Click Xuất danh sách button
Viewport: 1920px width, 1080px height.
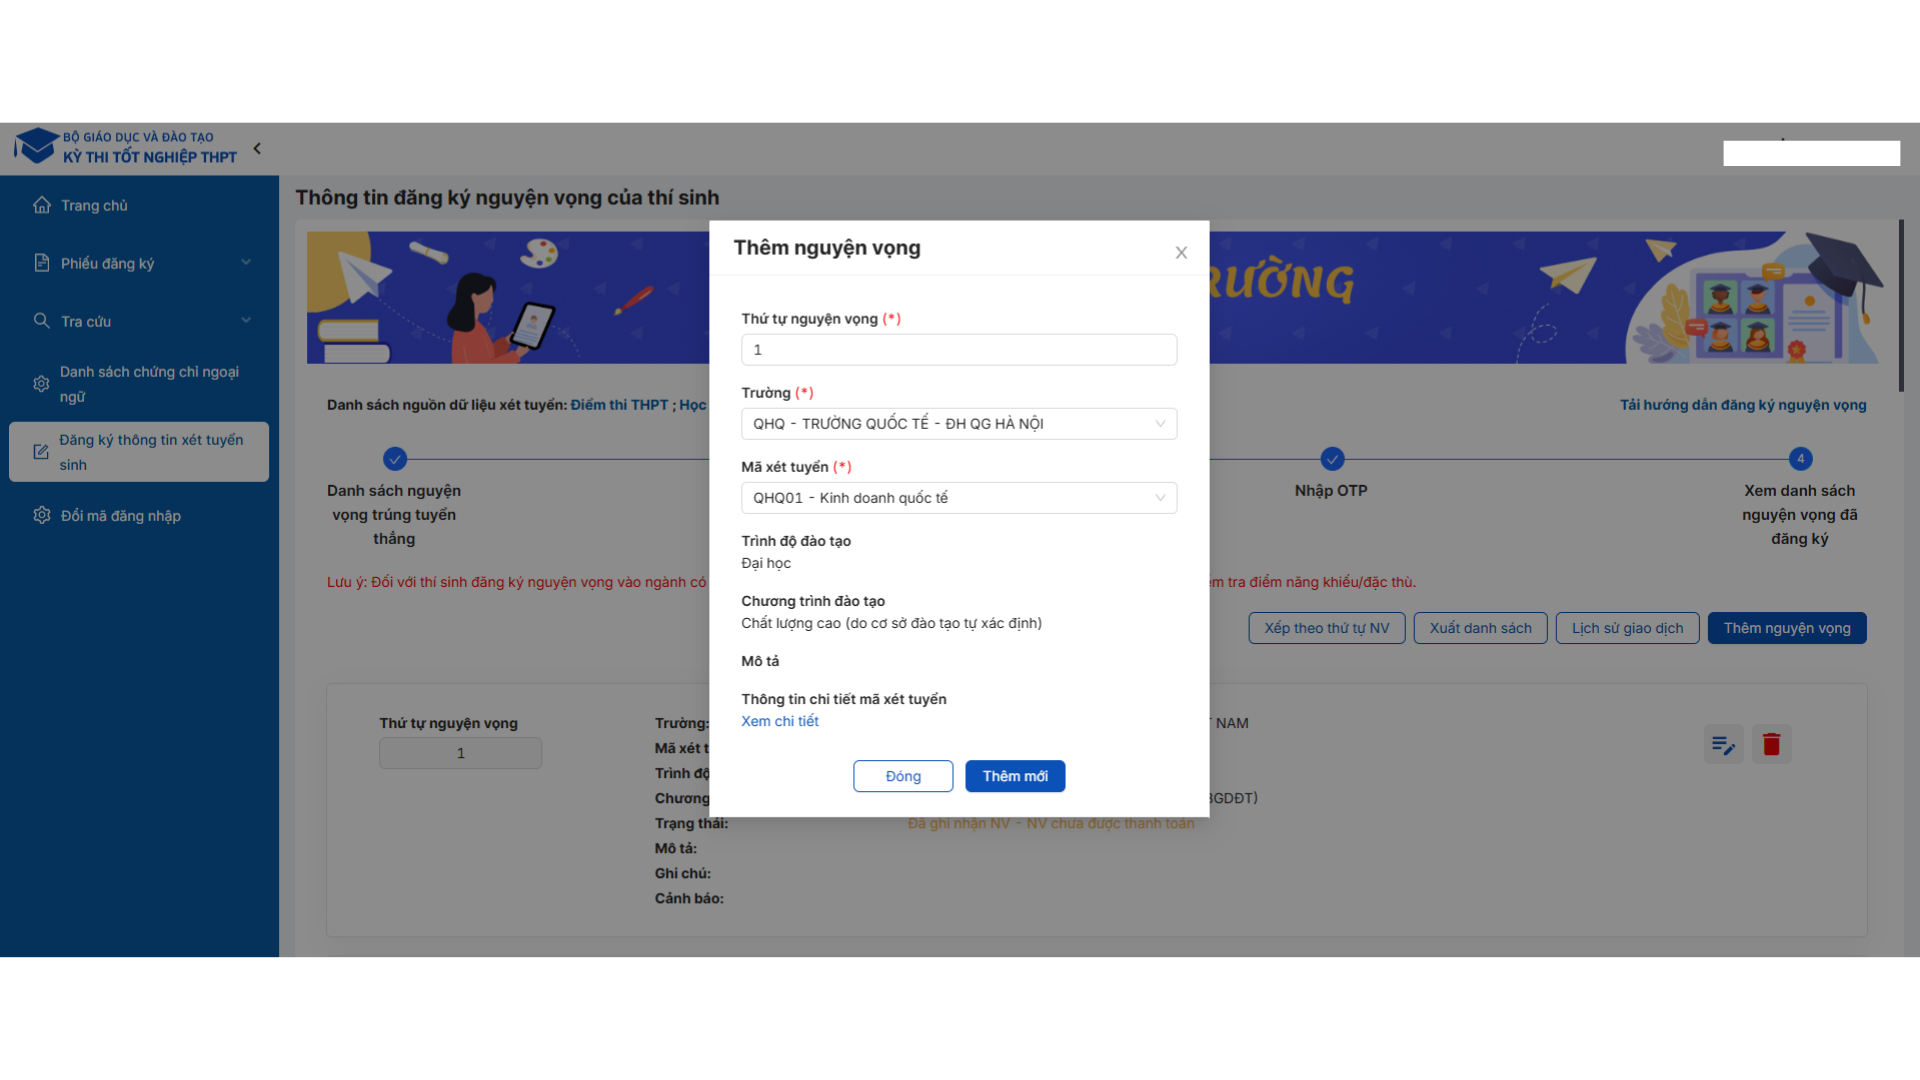(1480, 628)
